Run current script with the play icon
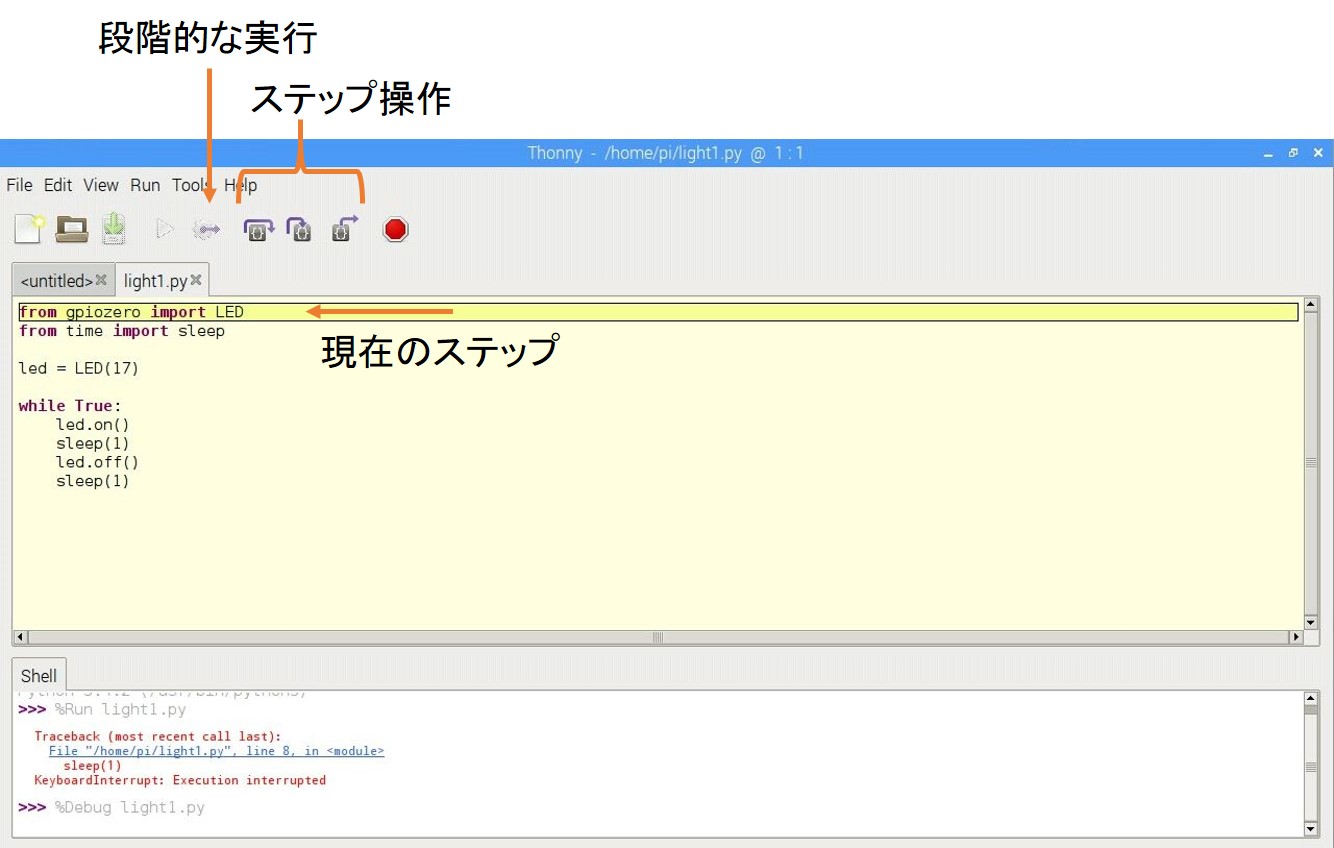Viewport: 1334px width, 848px height. click(x=165, y=230)
